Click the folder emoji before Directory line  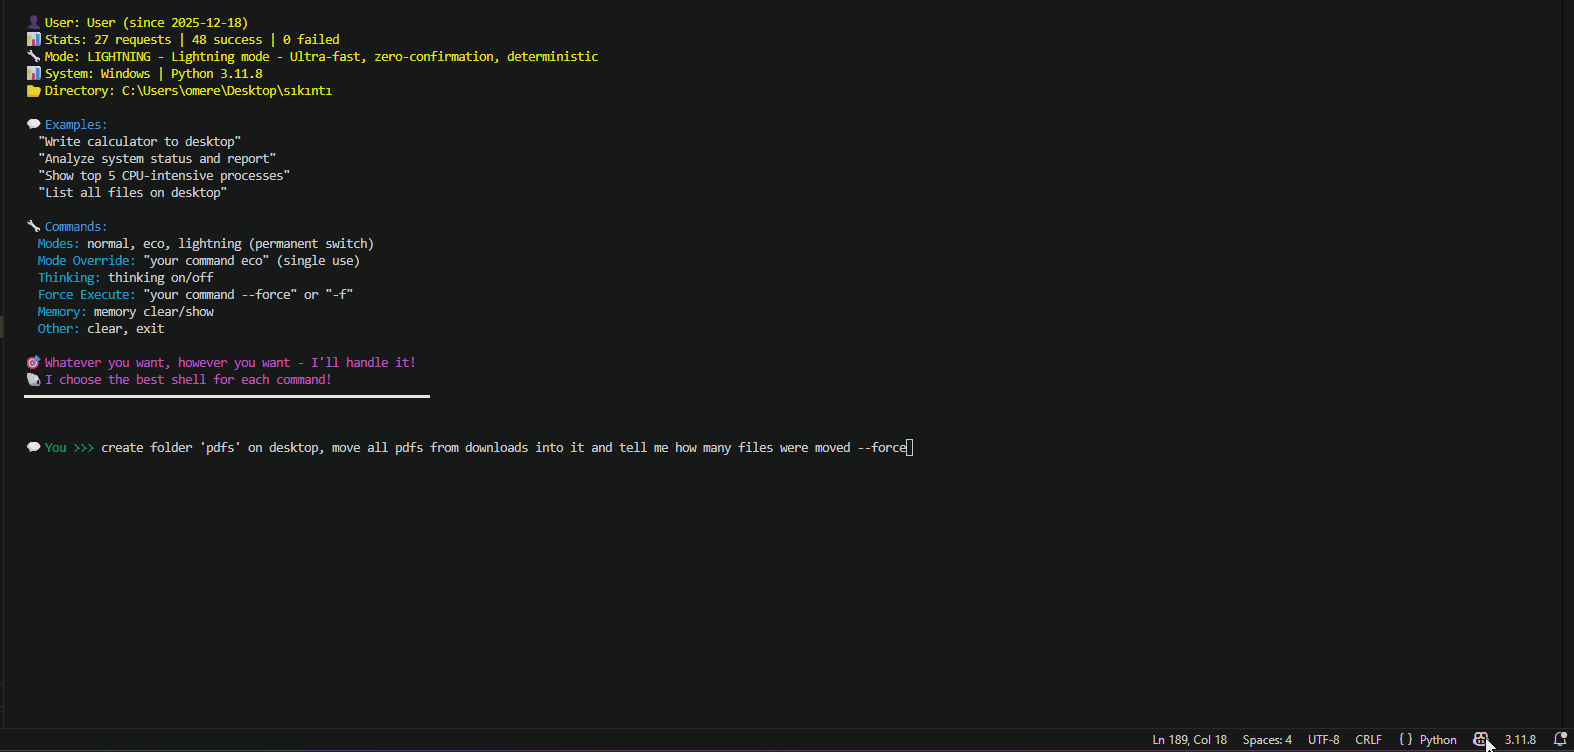point(34,91)
